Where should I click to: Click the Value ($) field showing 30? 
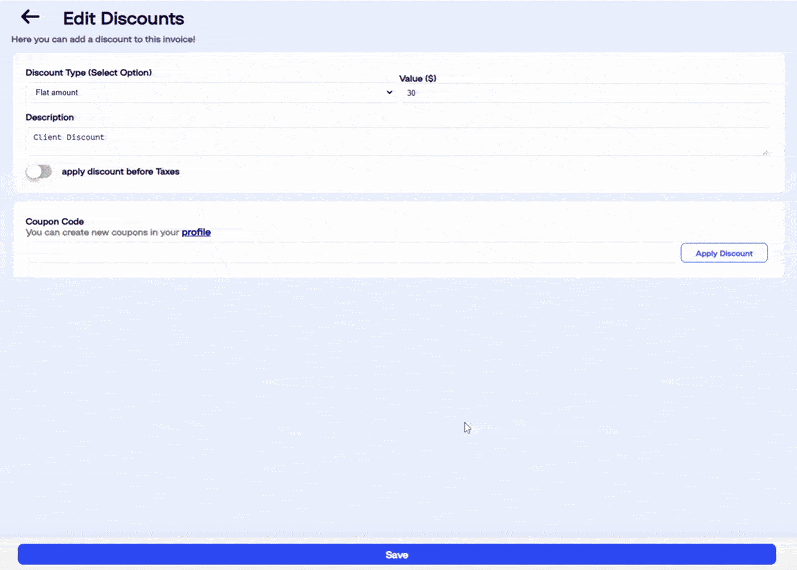click(x=585, y=93)
